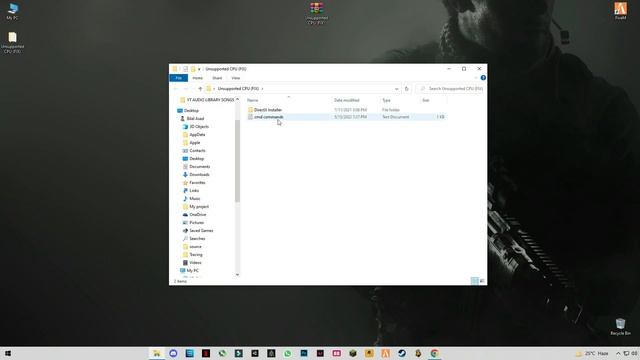Open Discord from the taskbar
Image resolution: width=640 pixels, height=360 pixels.
point(173,353)
